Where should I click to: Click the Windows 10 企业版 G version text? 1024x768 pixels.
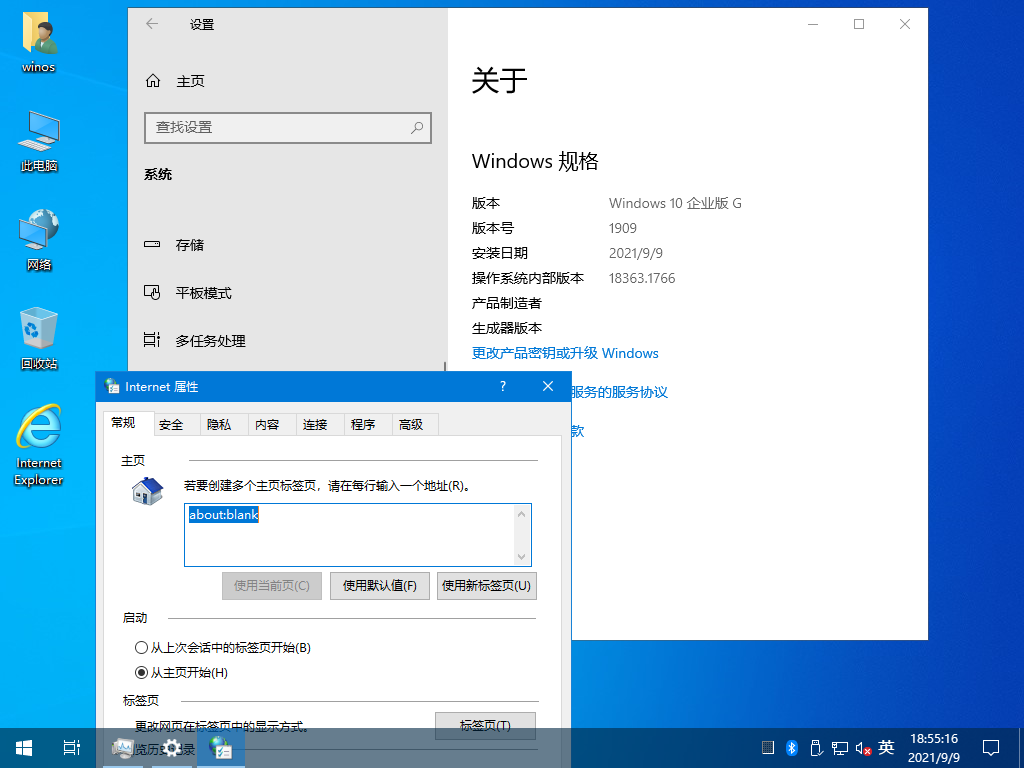(675, 203)
